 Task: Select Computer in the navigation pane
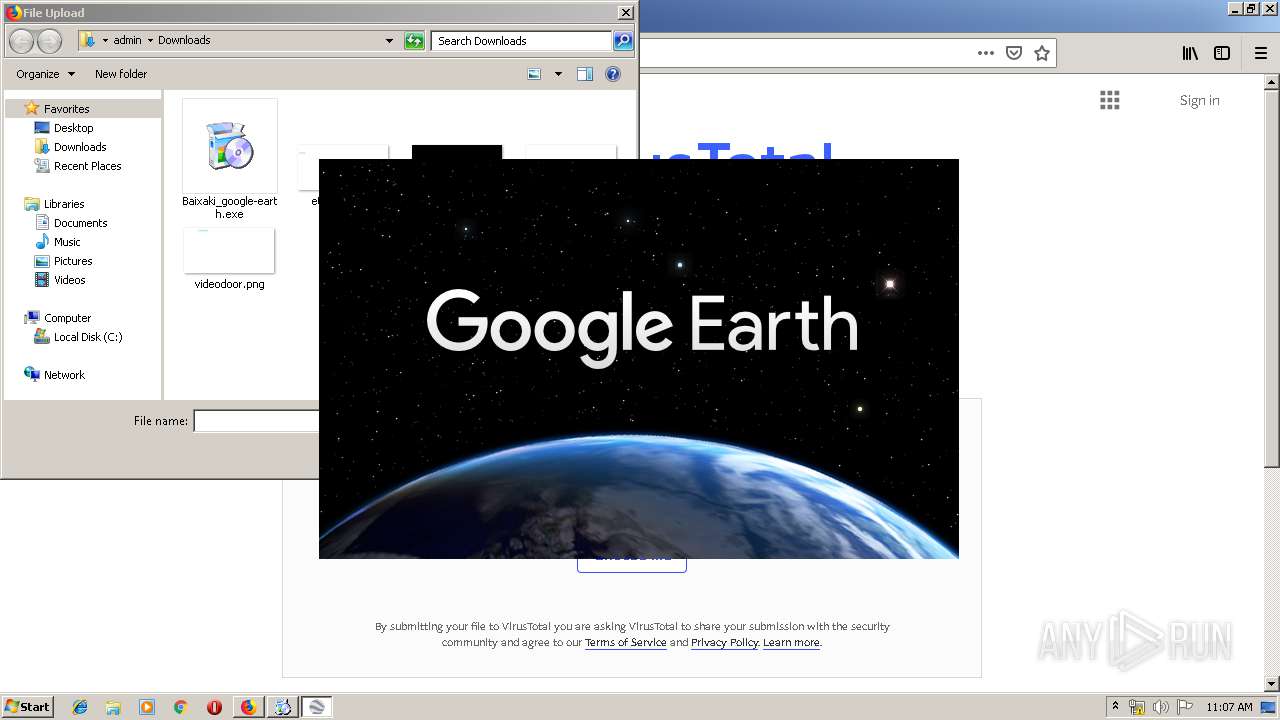coord(67,318)
